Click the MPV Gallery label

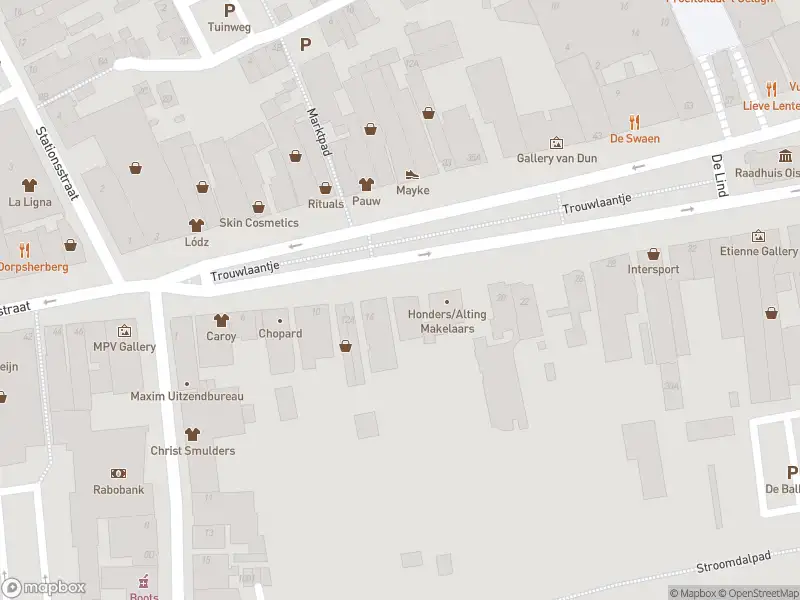point(124,347)
